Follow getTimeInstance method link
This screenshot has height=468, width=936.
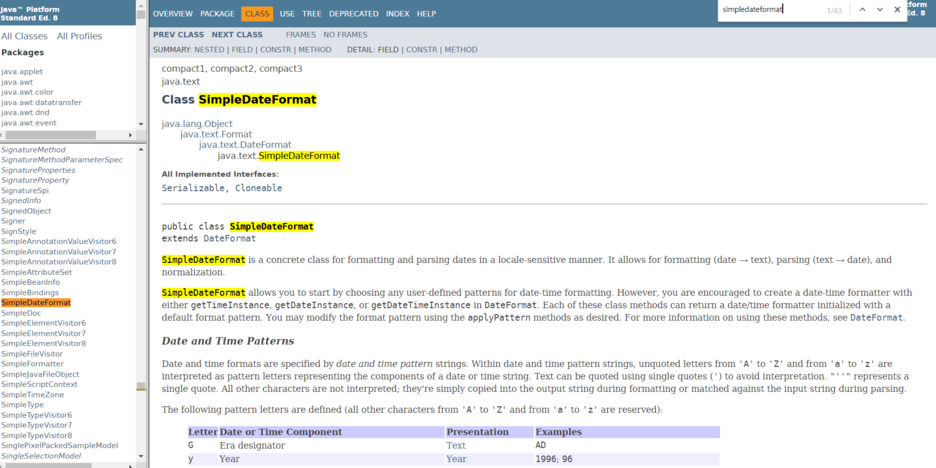click(230, 305)
